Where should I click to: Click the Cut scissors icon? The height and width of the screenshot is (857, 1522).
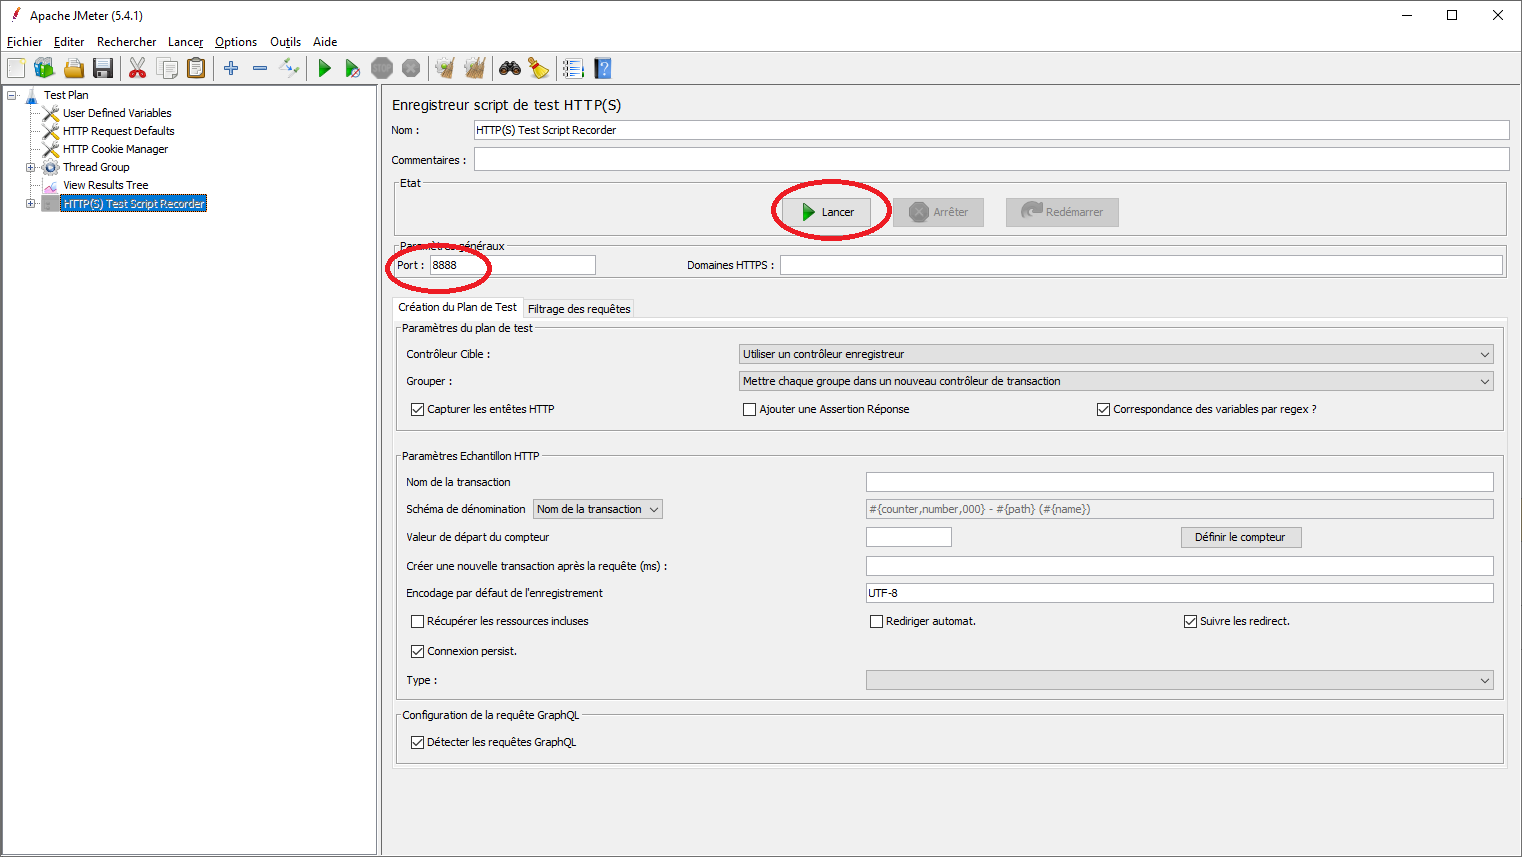(138, 68)
